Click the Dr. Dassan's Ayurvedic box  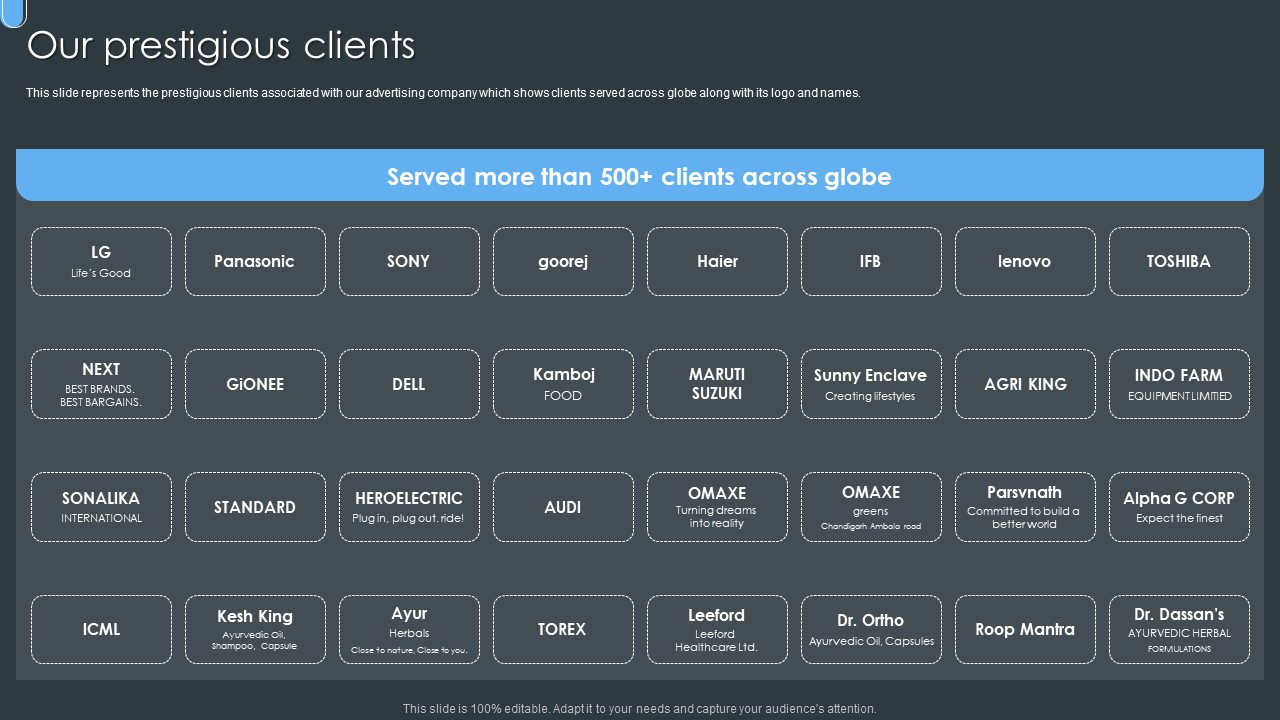click(1179, 629)
